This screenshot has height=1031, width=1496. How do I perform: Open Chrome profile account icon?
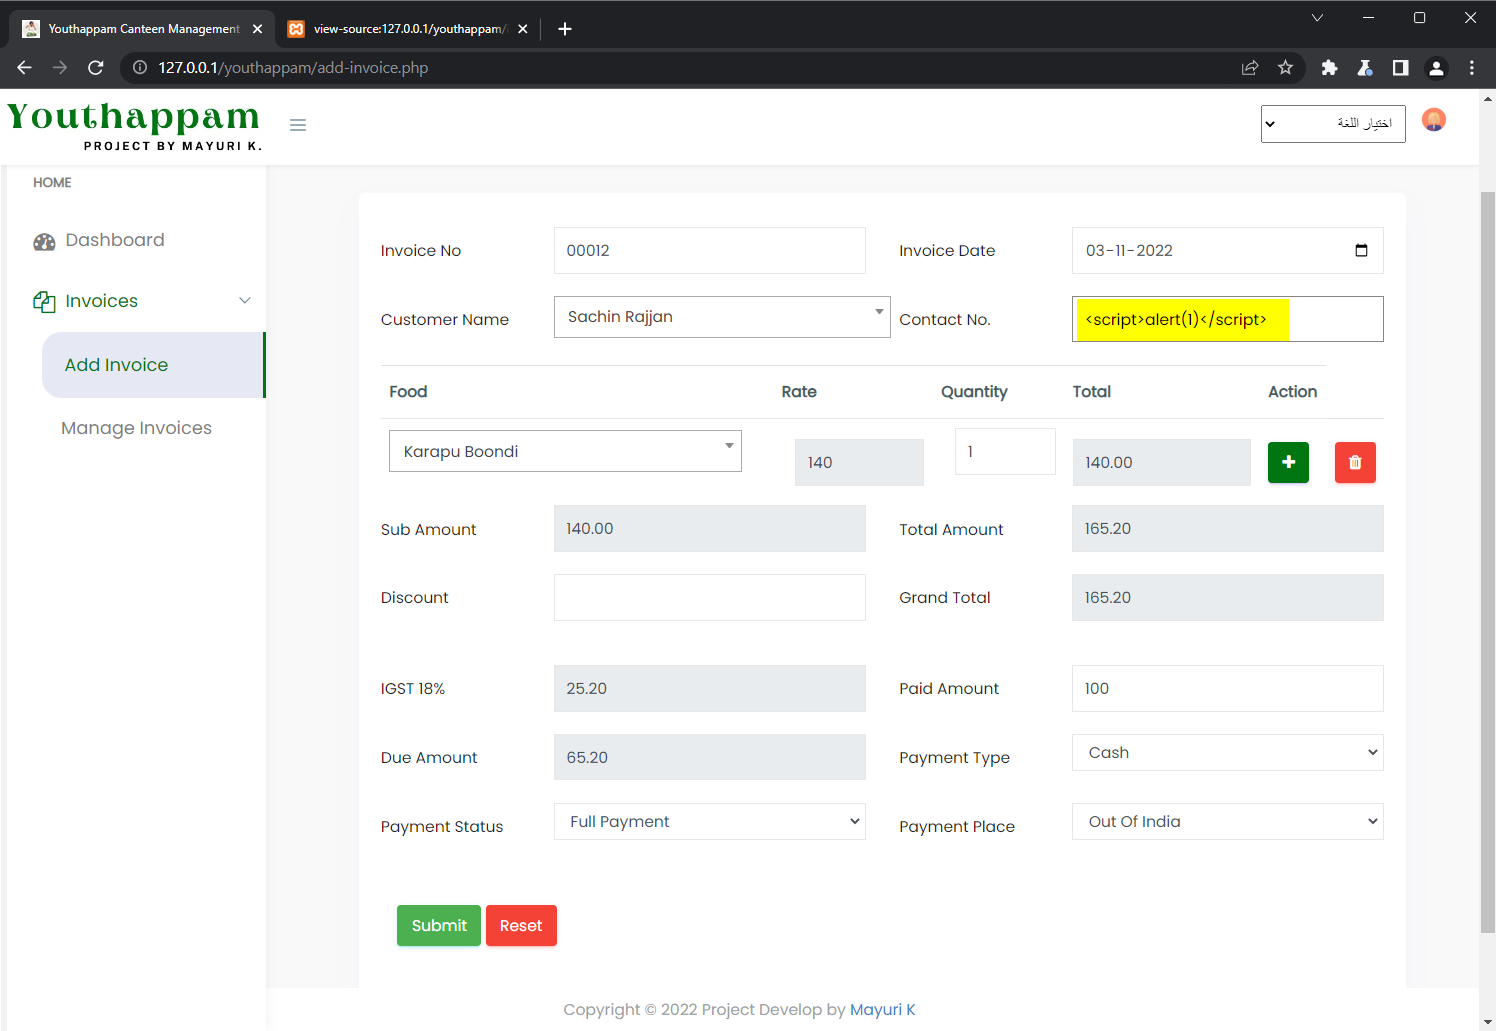pyautogui.click(x=1436, y=68)
